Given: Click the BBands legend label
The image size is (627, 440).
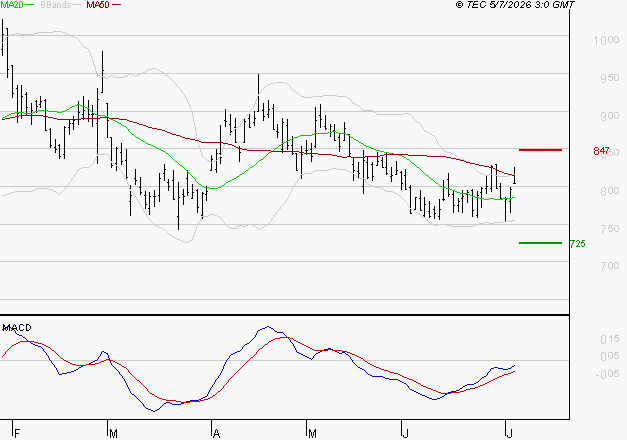Looking at the screenshot, I should click(55, 5).
